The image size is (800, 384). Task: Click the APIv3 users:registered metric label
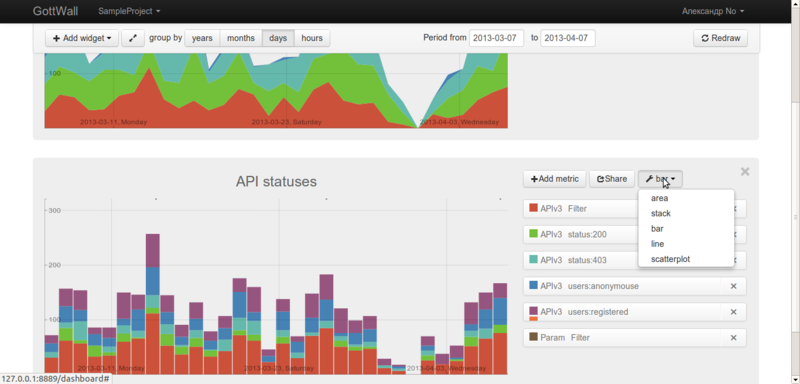tap(584, 312)
